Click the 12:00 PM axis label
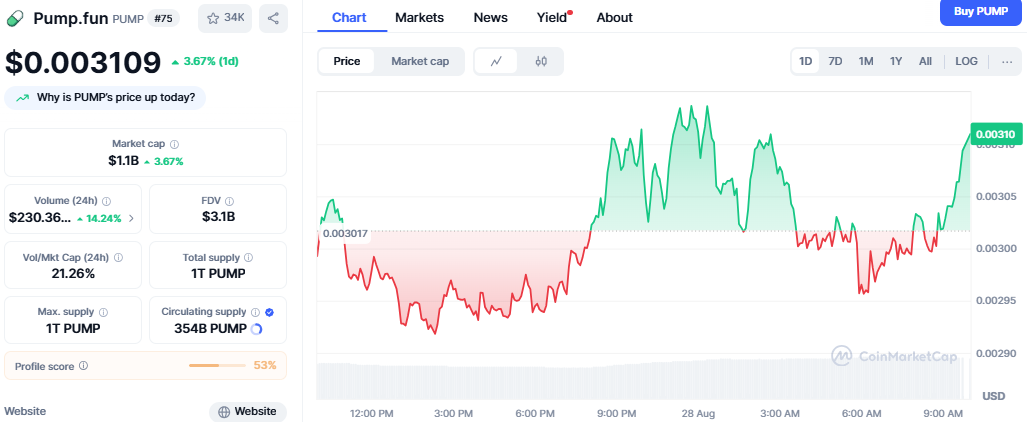The height and width of the screenshot is (422, 1027). pyautogui.click(x=371, y=413)
